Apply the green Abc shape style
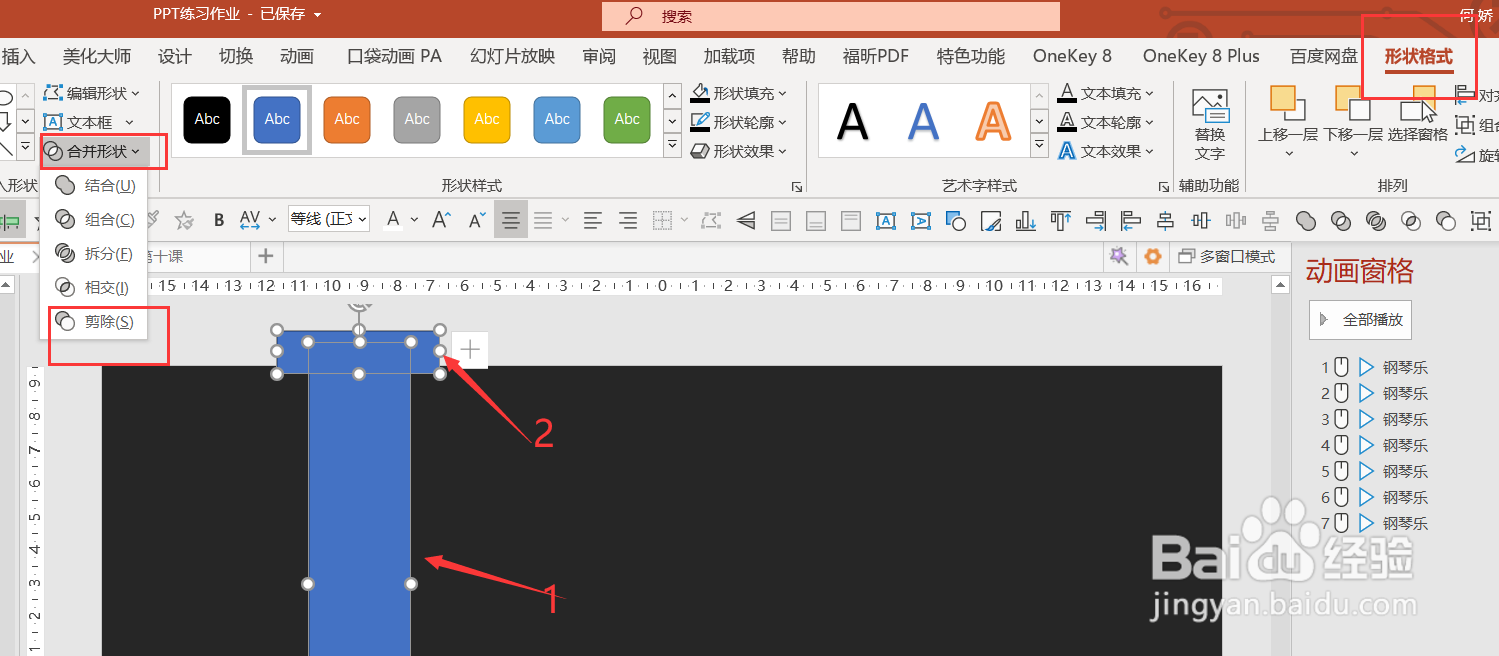 [627, 119]
